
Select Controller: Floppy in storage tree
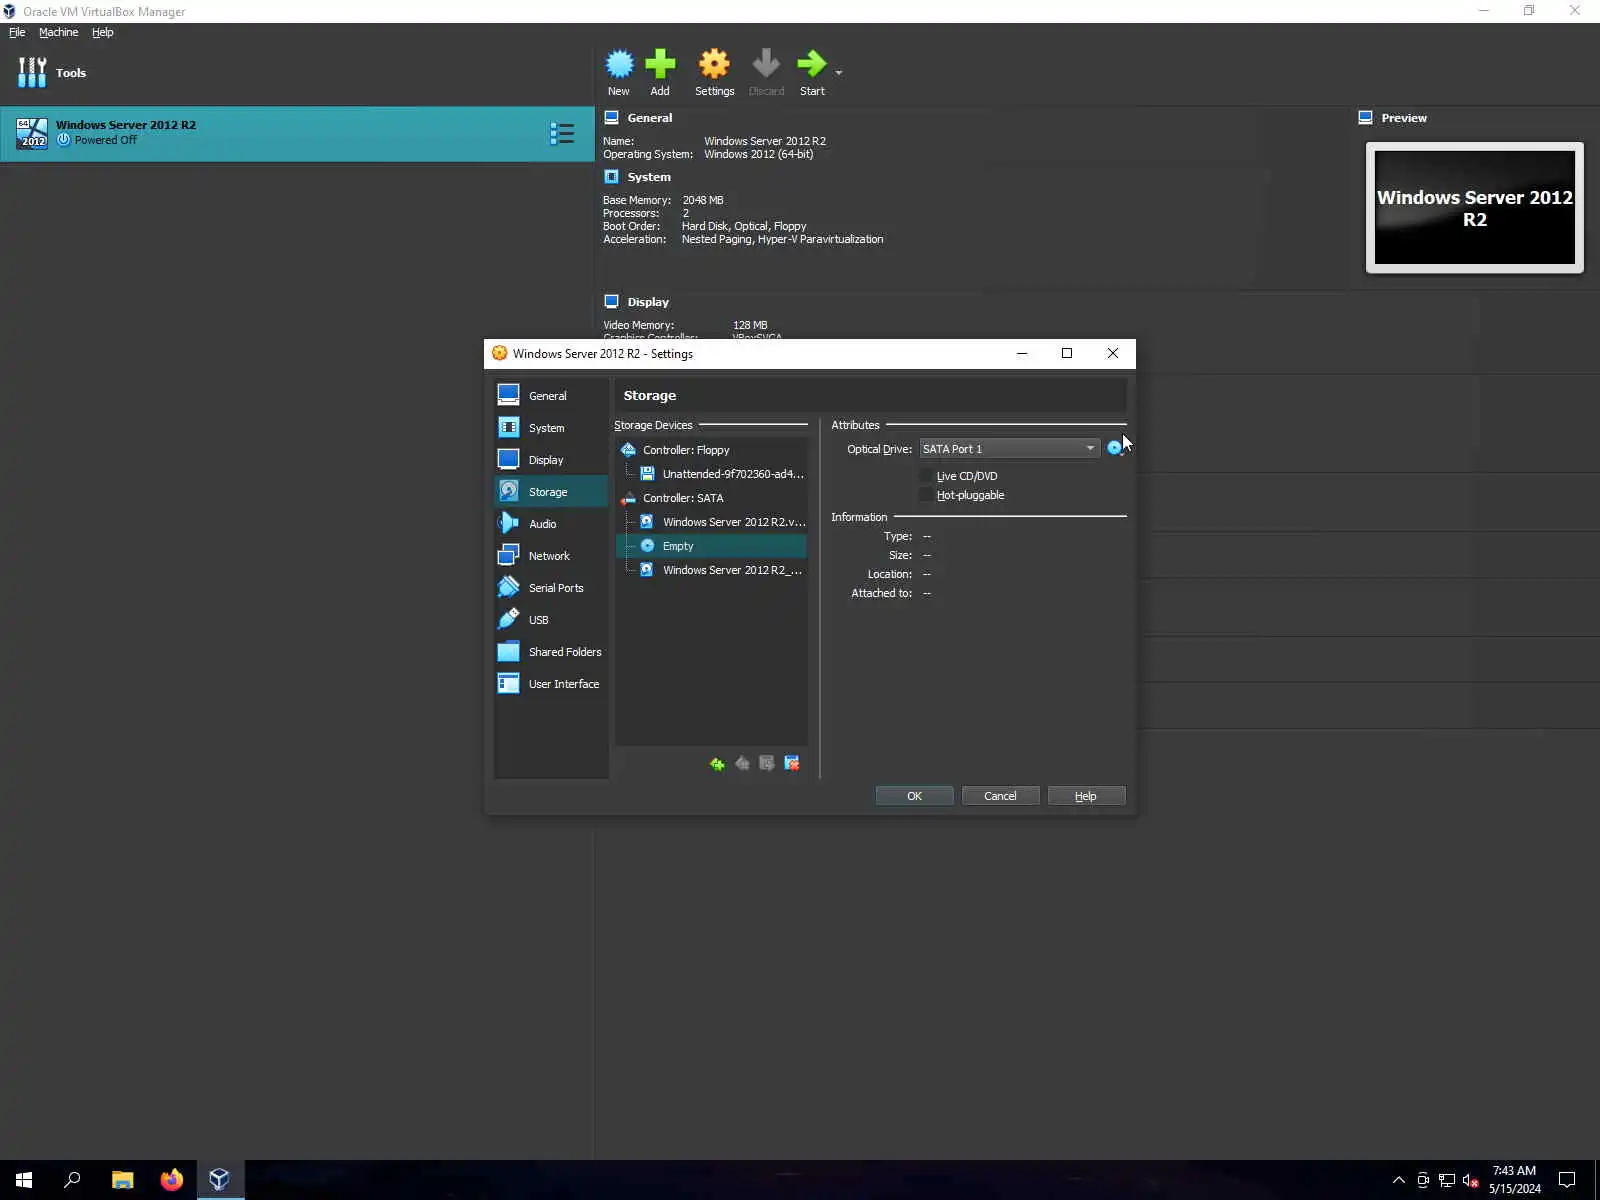(711, 450)
